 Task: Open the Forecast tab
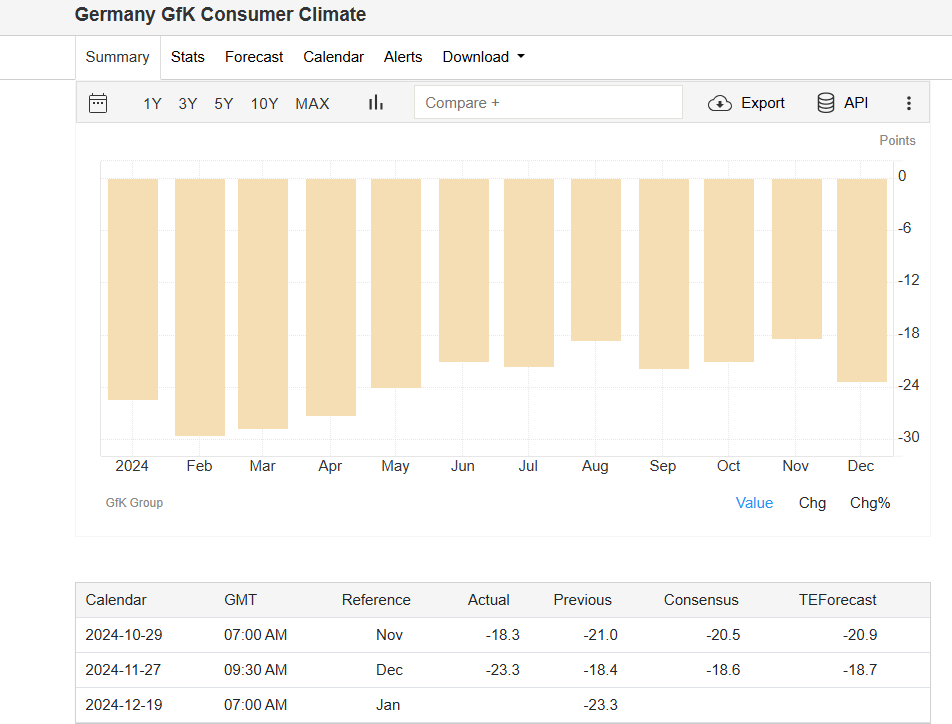254,57
